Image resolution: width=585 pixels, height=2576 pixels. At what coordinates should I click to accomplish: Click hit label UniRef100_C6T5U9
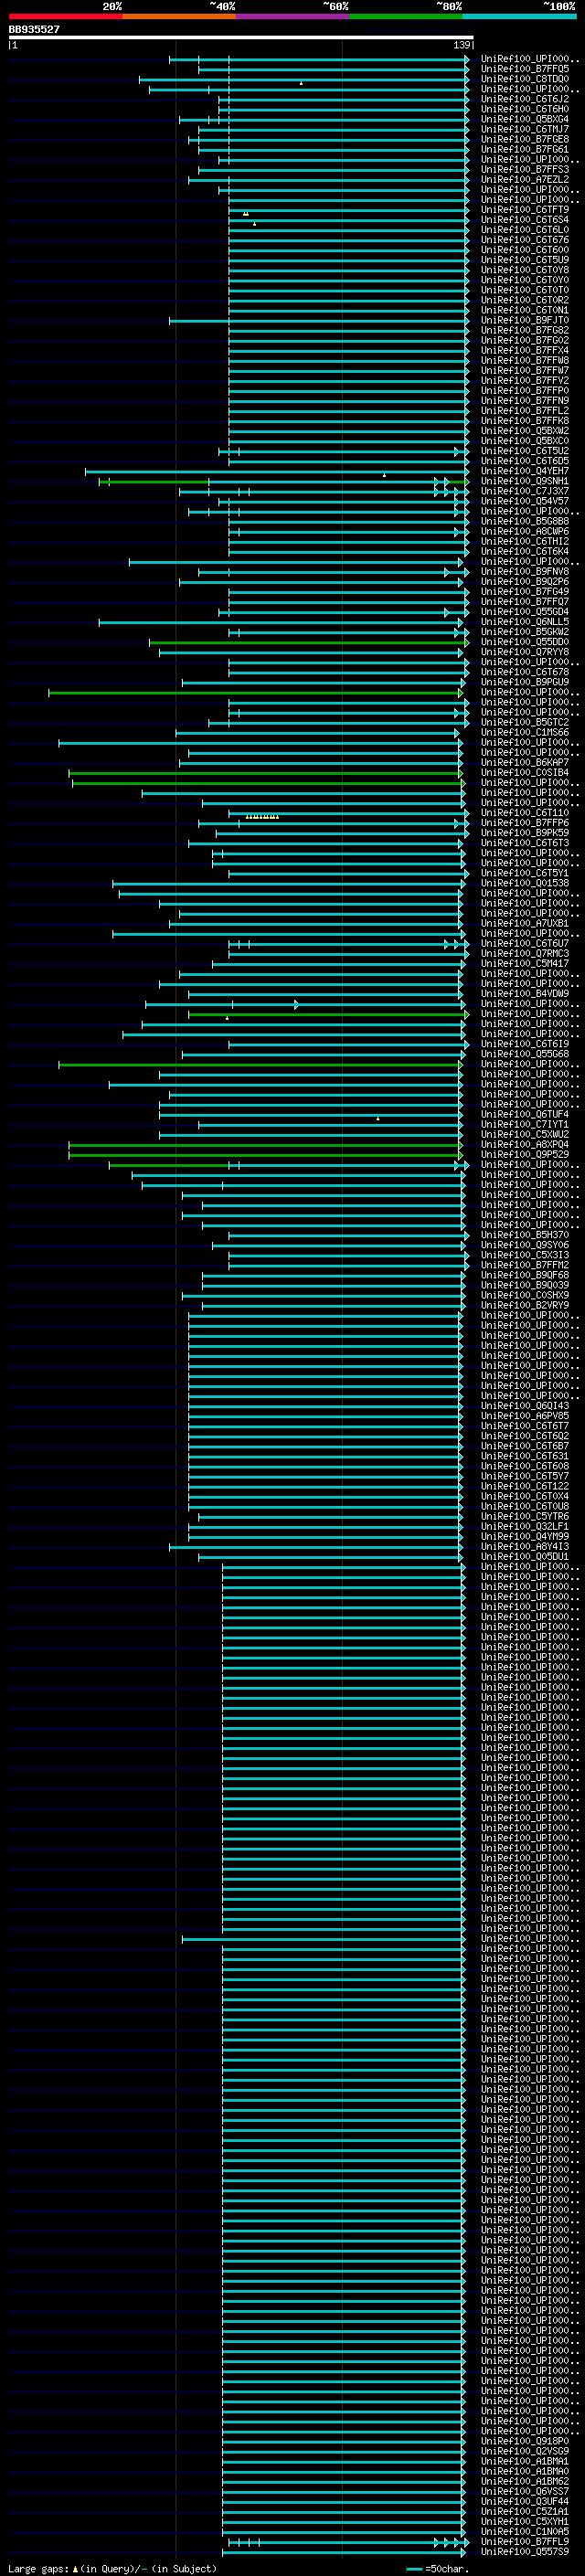point(525,260)
